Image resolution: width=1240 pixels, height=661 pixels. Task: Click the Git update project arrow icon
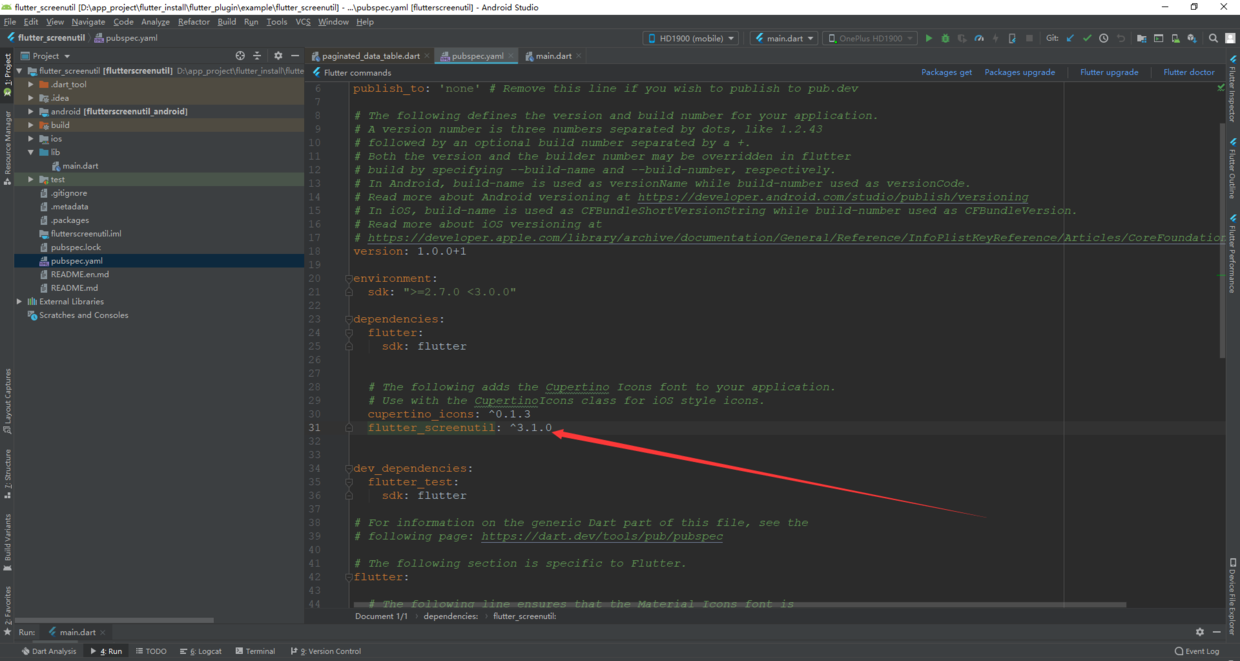tap(1070, 38)
